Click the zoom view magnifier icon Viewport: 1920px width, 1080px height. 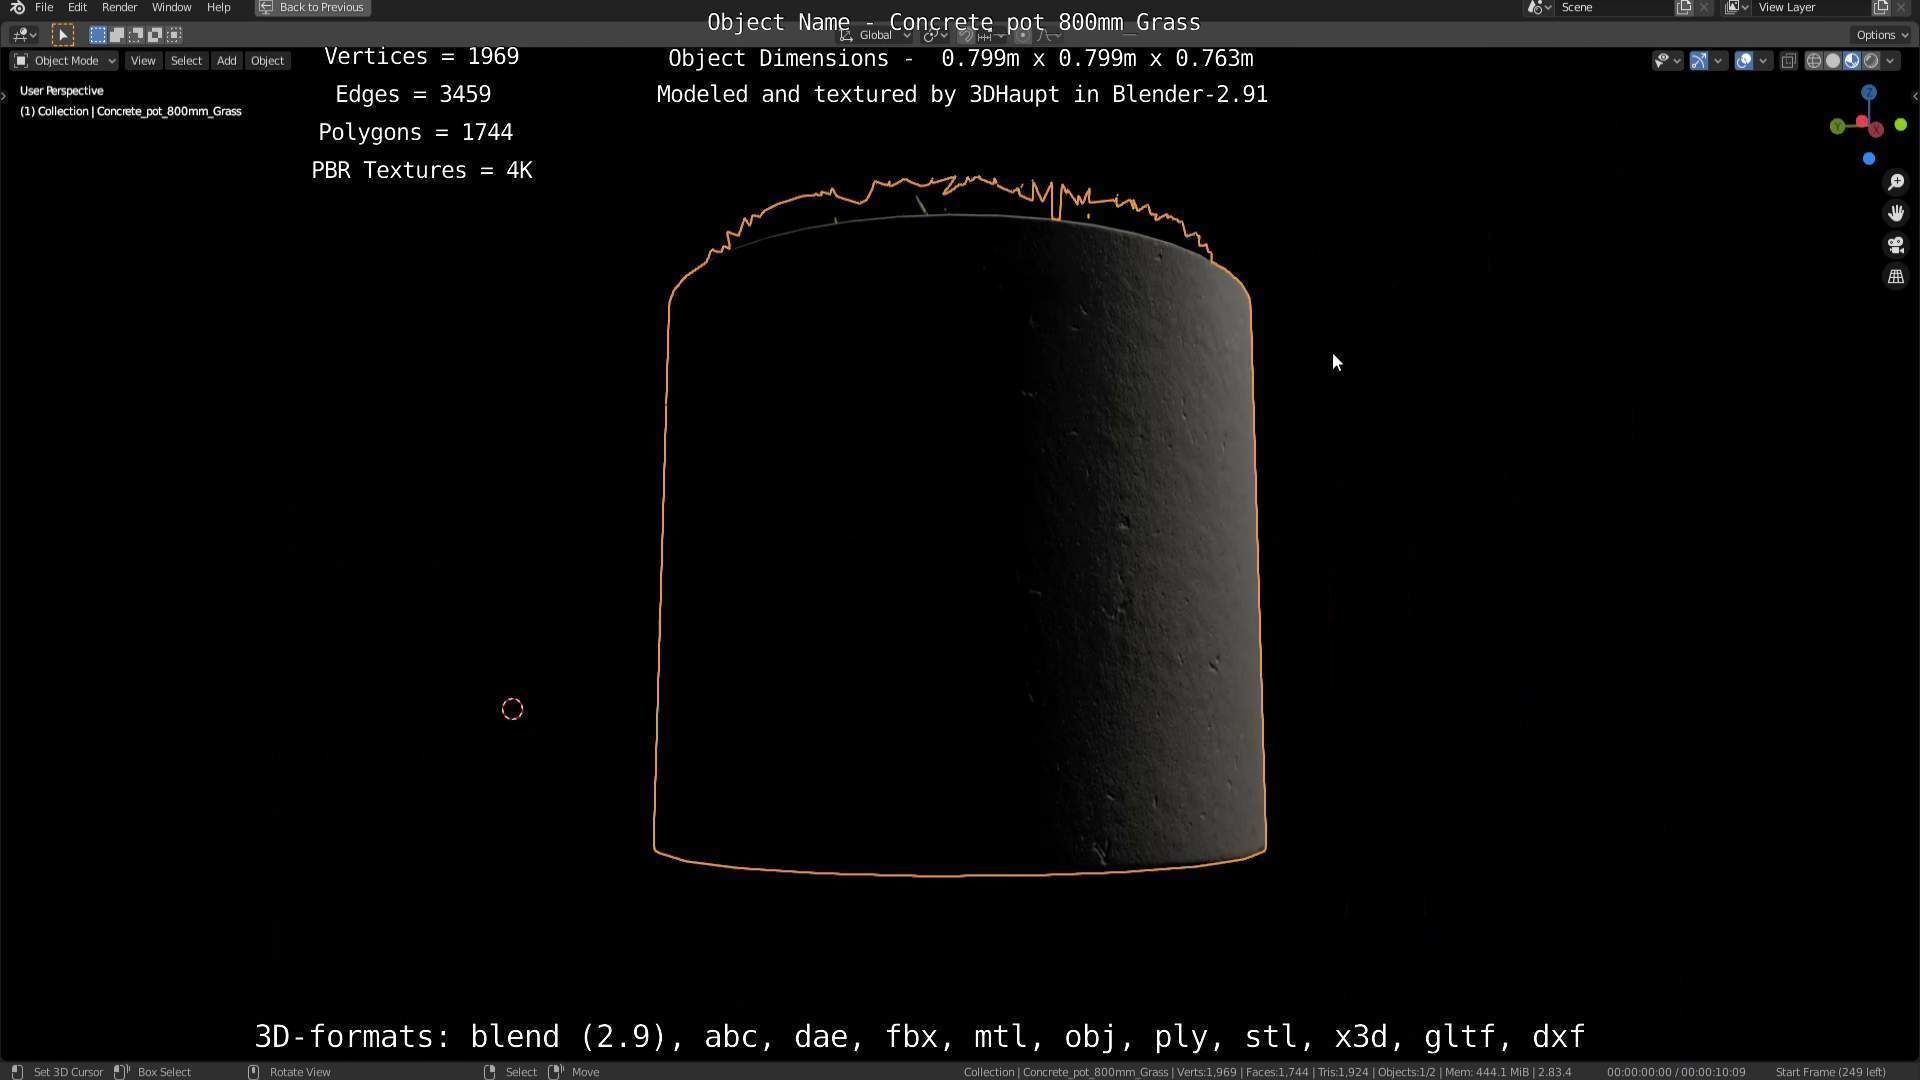pos(1895,182)
